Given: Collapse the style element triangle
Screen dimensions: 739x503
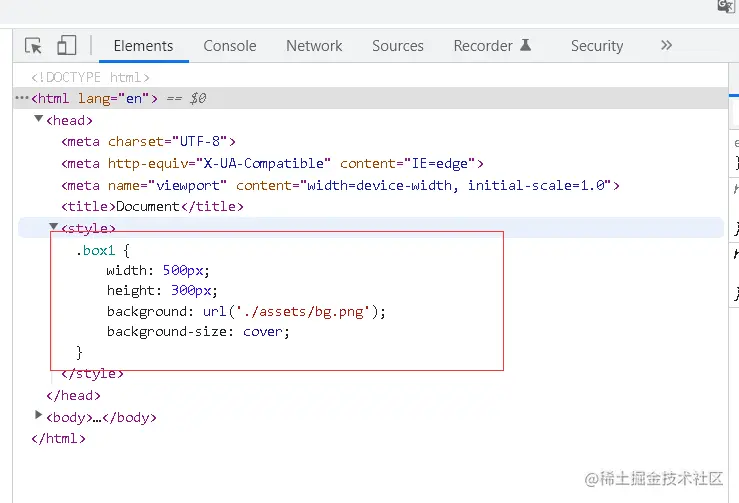Looking at the screenshot, I should point(54,227).
